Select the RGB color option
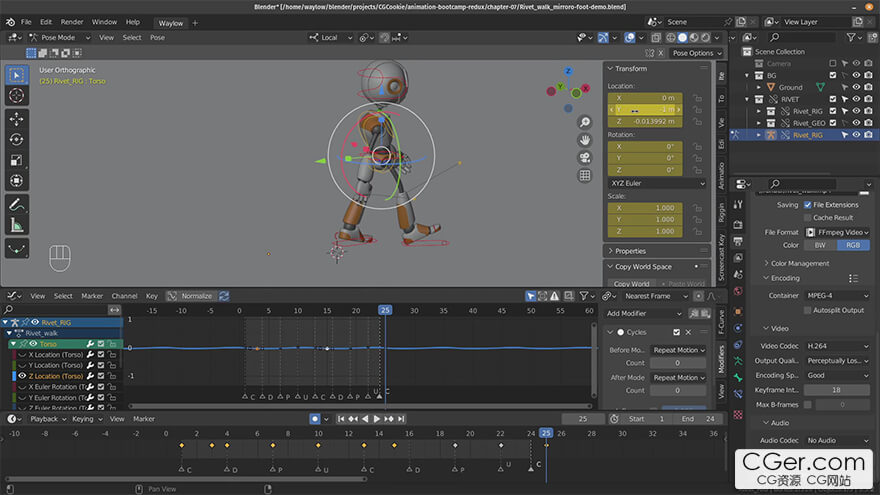Viewport: 880px width, 495px height. [x=853, y=245]
